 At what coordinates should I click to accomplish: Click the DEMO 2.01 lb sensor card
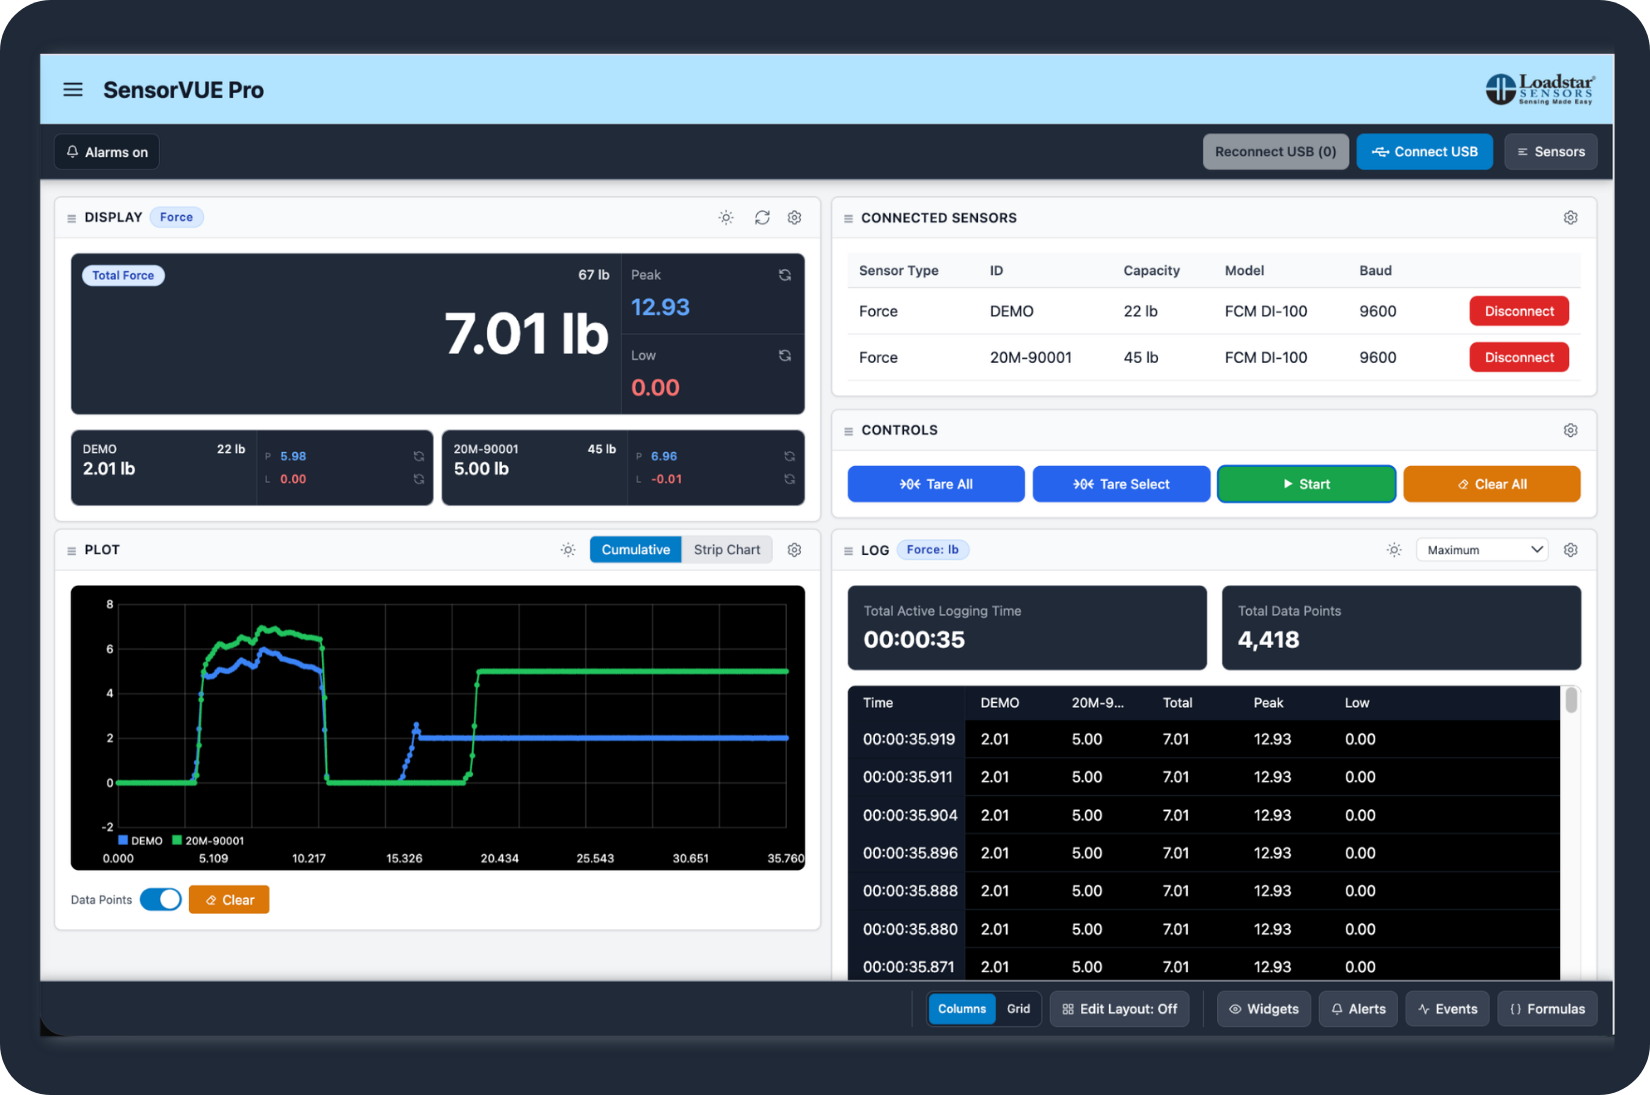point(252,468)
